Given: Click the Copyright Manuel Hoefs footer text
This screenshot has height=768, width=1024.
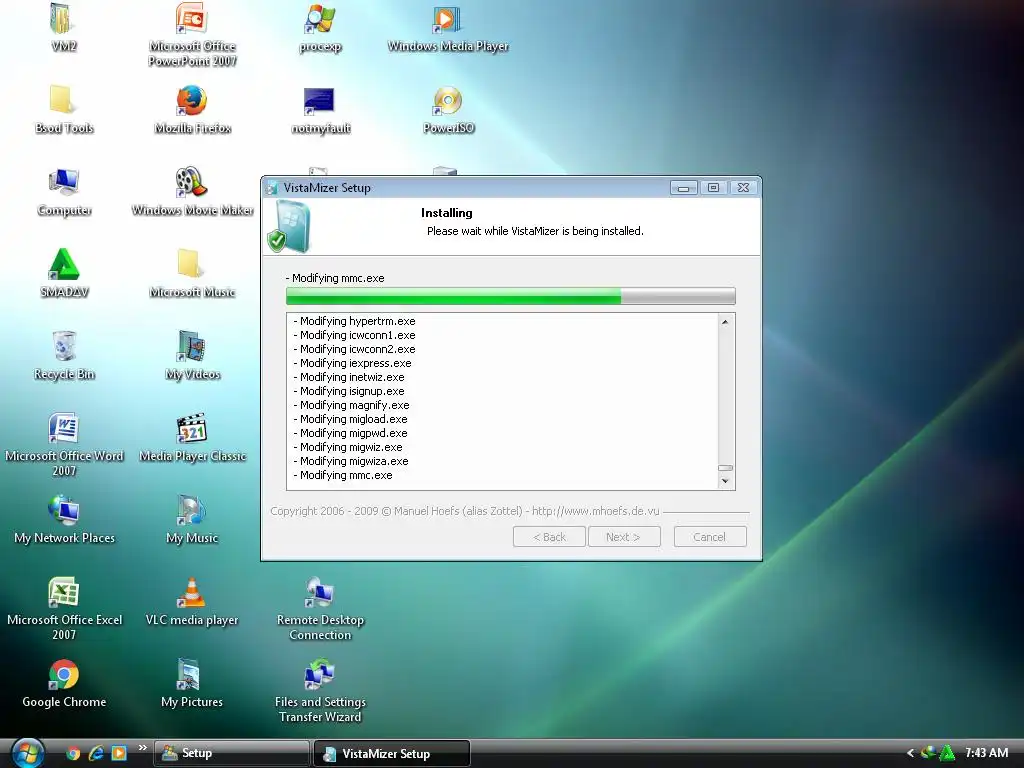Looking at the screenshot, I should (464, 511).
